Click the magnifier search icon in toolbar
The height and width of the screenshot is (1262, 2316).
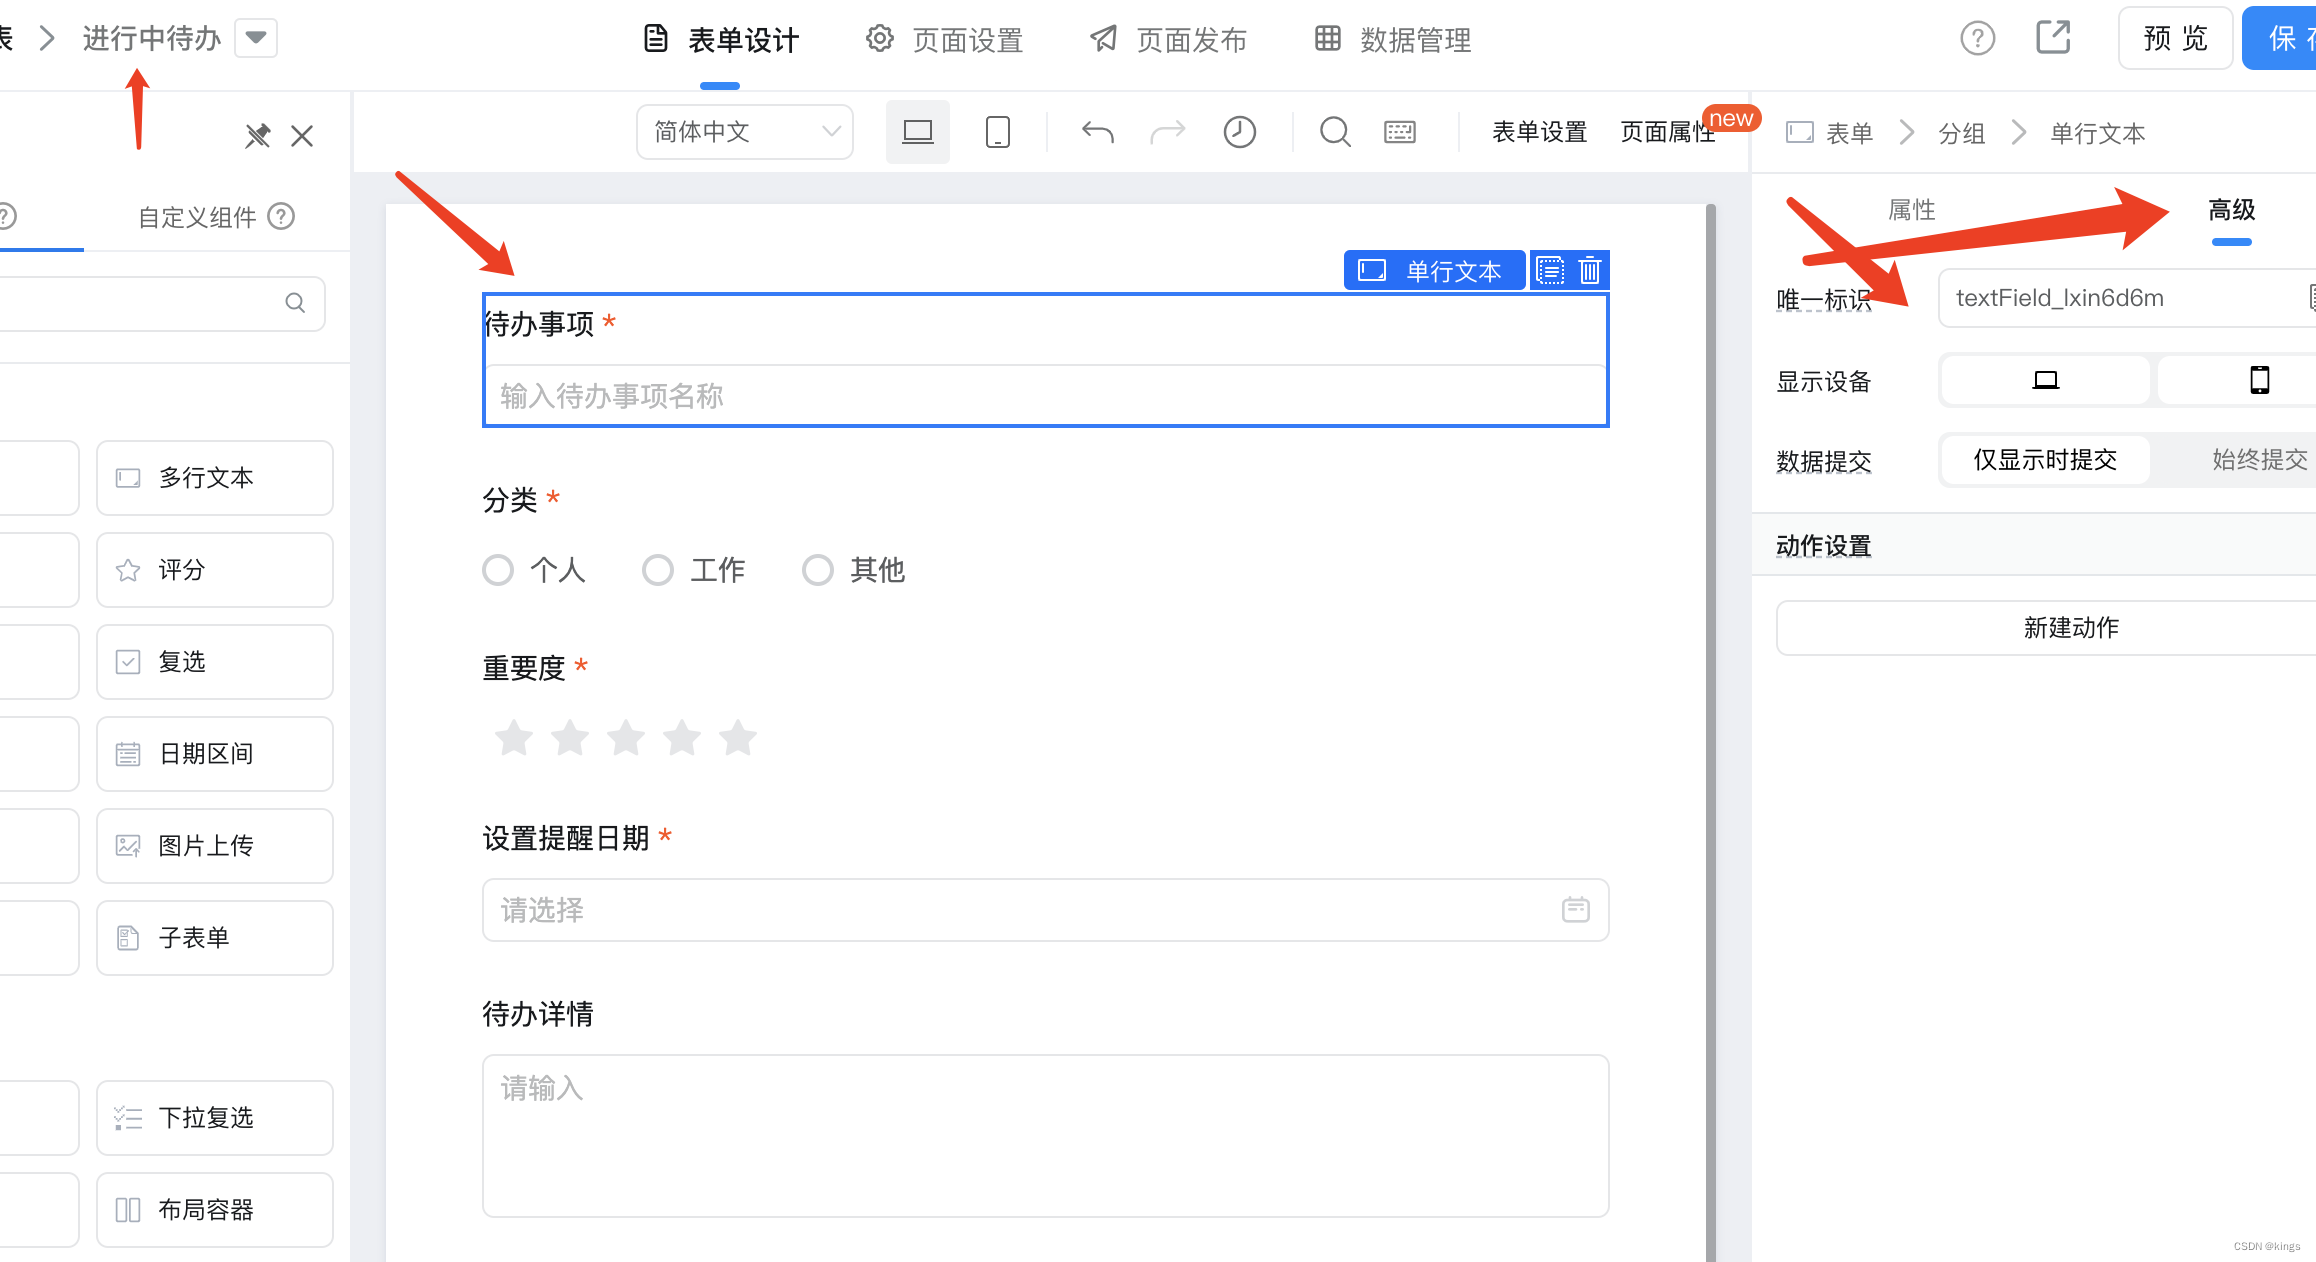coord(1334,132)
